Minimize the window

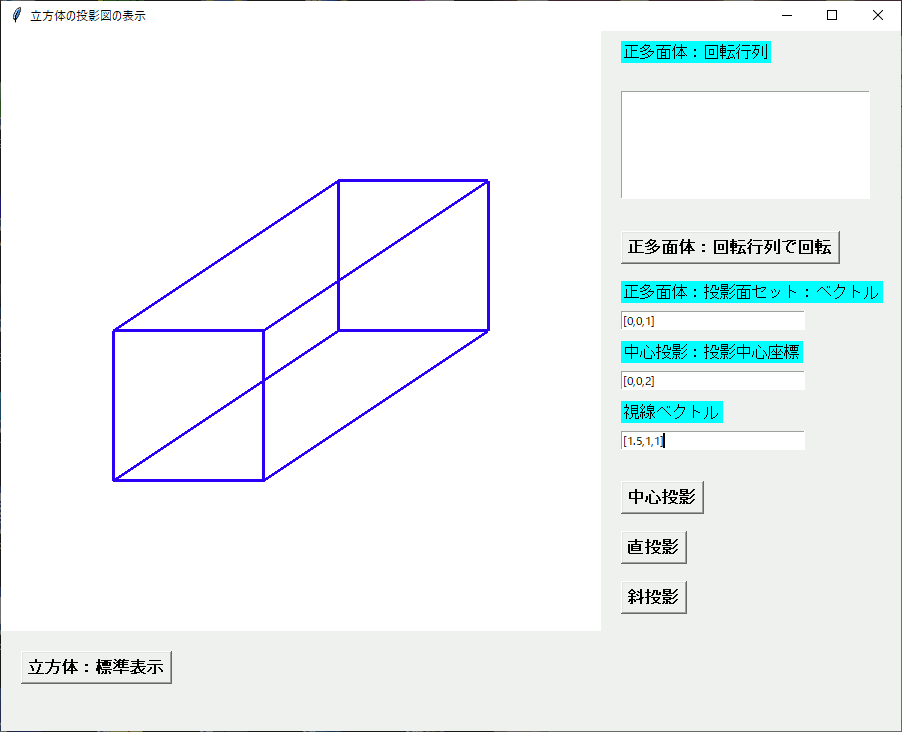tap(787, 16)
